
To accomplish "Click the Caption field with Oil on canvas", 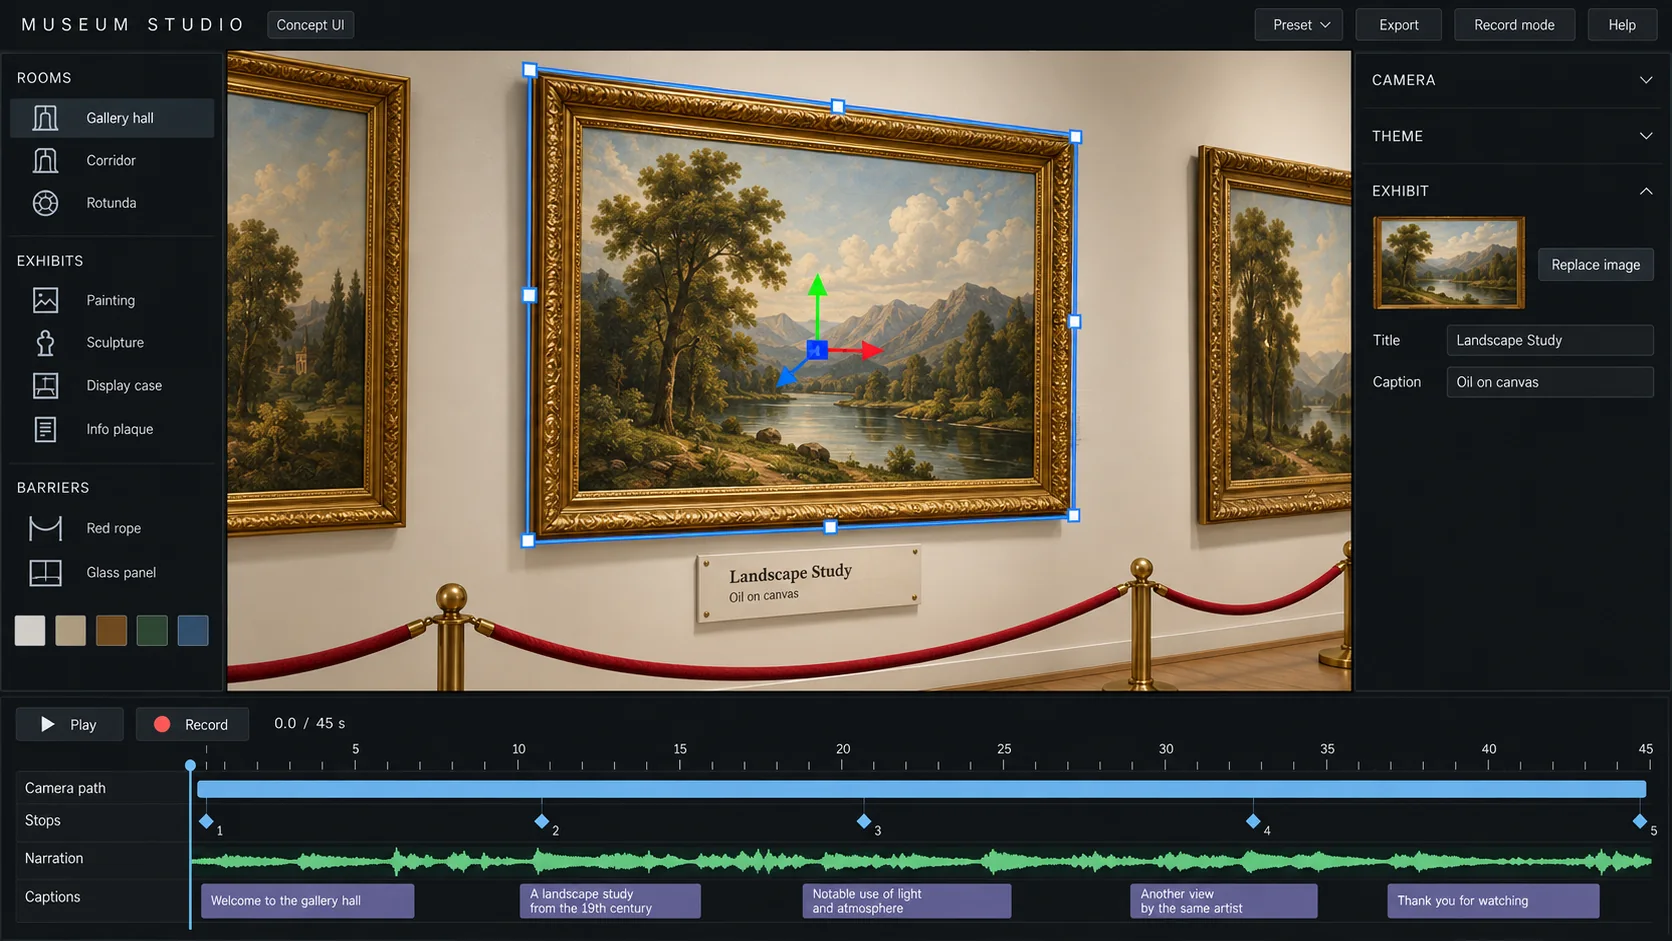I will coord(1549,382).
